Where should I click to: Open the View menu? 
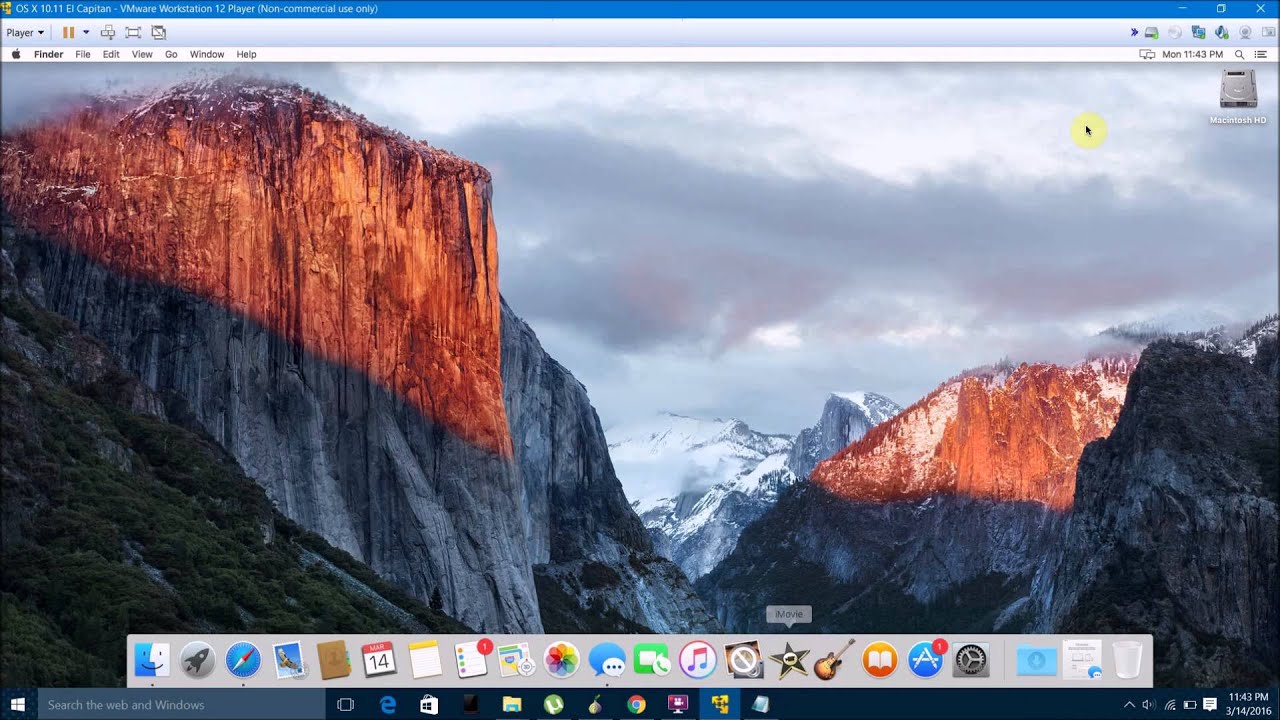[x=142, y=55]
